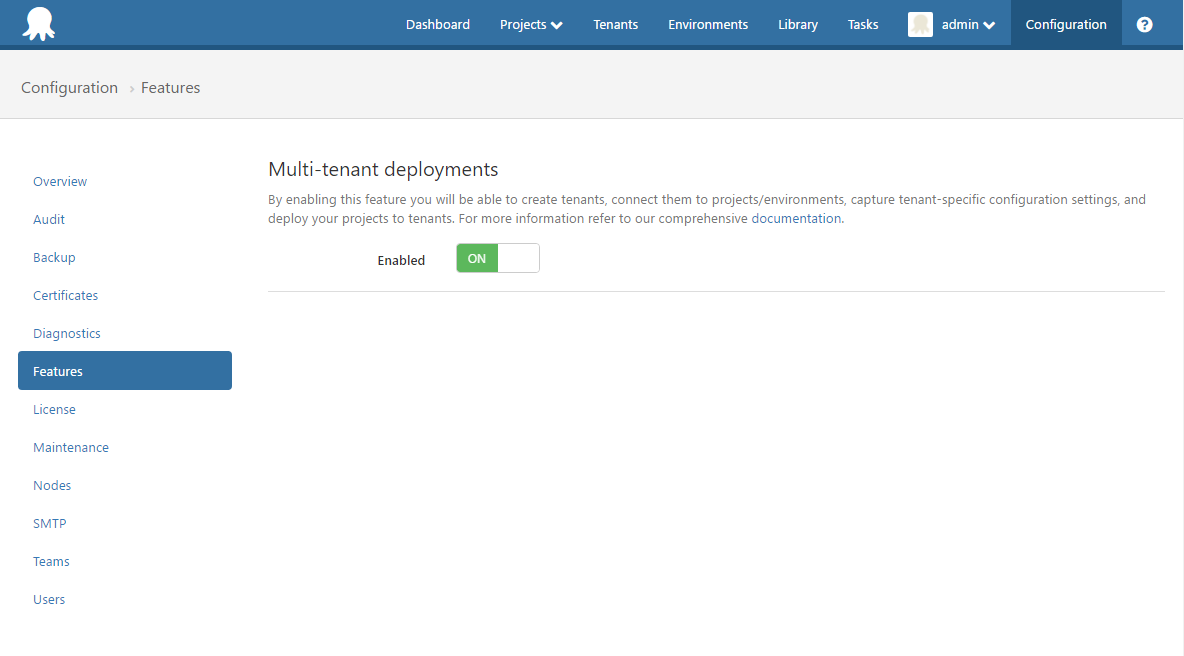Viewport: 1184px width, 656px height.
Task: Open the Library section
Action: coord(797,24)
